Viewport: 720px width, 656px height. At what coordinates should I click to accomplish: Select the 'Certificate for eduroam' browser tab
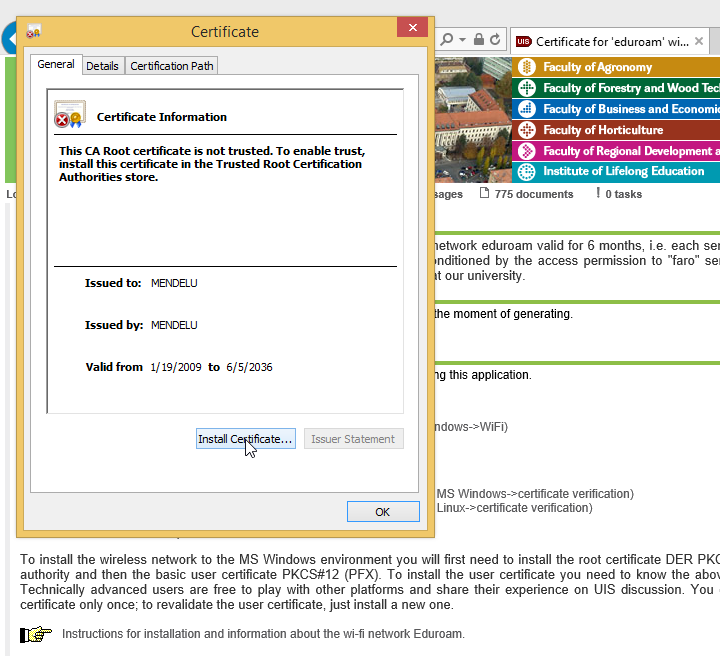(x=612, y=42)
